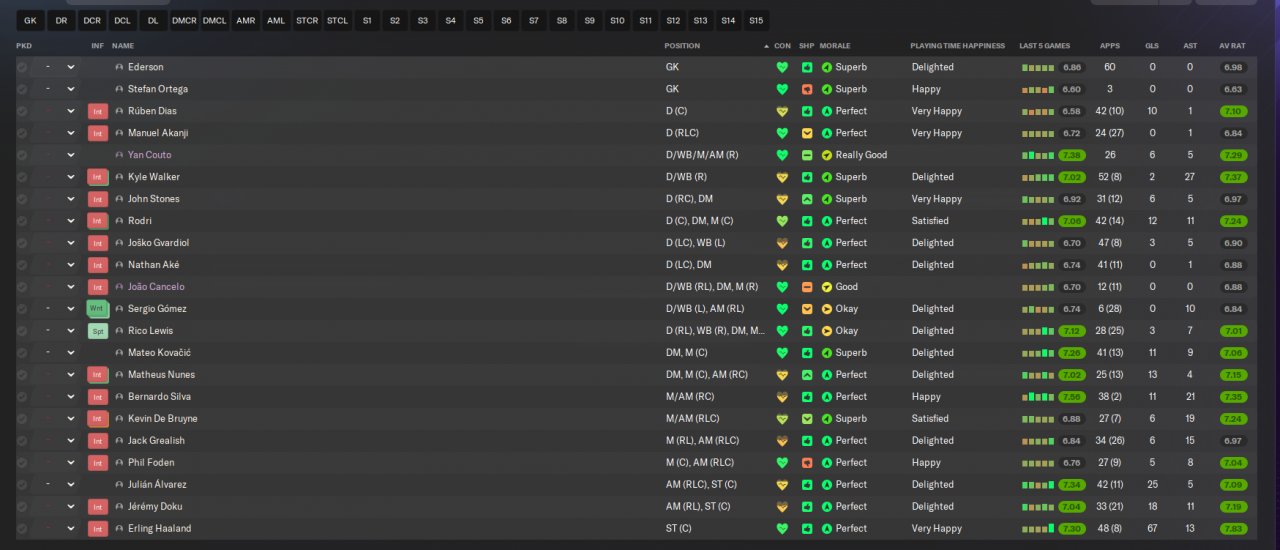This screenshot has height=550, width=1280.
Task: Click morale icon for Erling Haaland
Action: point(827,529)
